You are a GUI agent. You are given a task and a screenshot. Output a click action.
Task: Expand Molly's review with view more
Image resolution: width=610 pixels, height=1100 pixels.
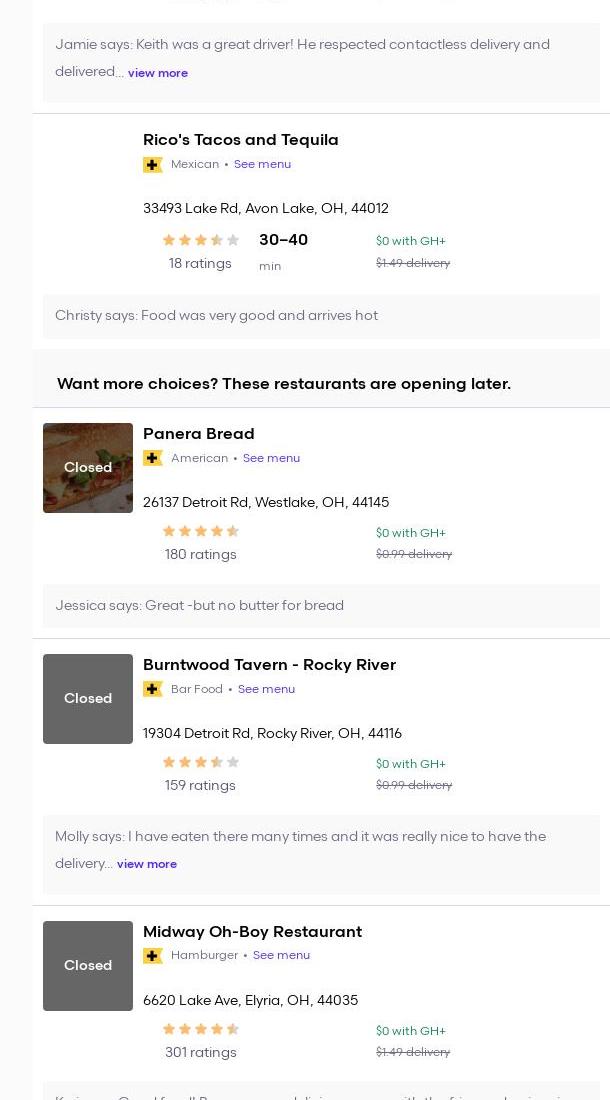147,864
